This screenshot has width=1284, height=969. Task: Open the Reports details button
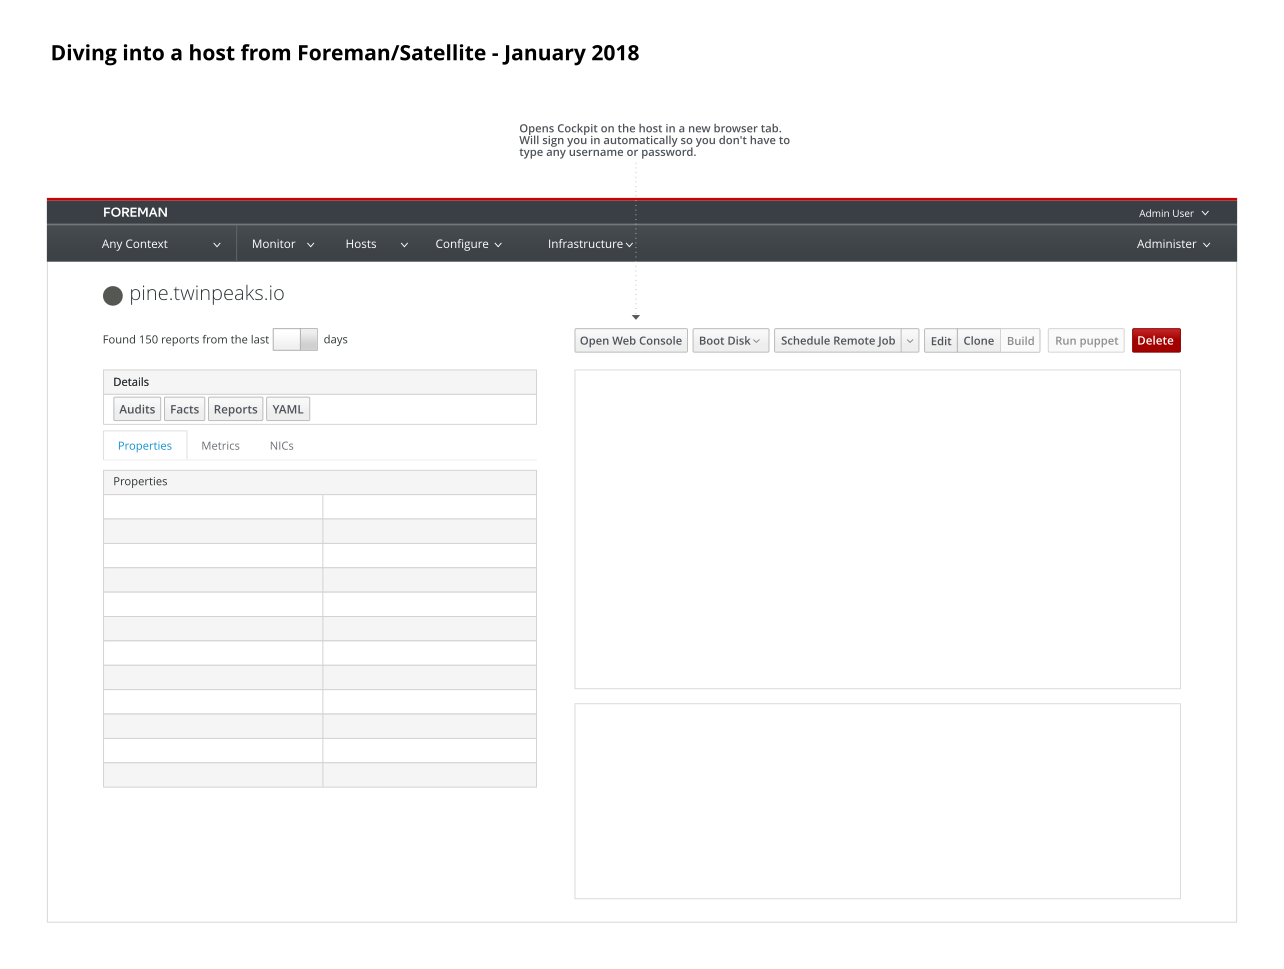point(236,409)
